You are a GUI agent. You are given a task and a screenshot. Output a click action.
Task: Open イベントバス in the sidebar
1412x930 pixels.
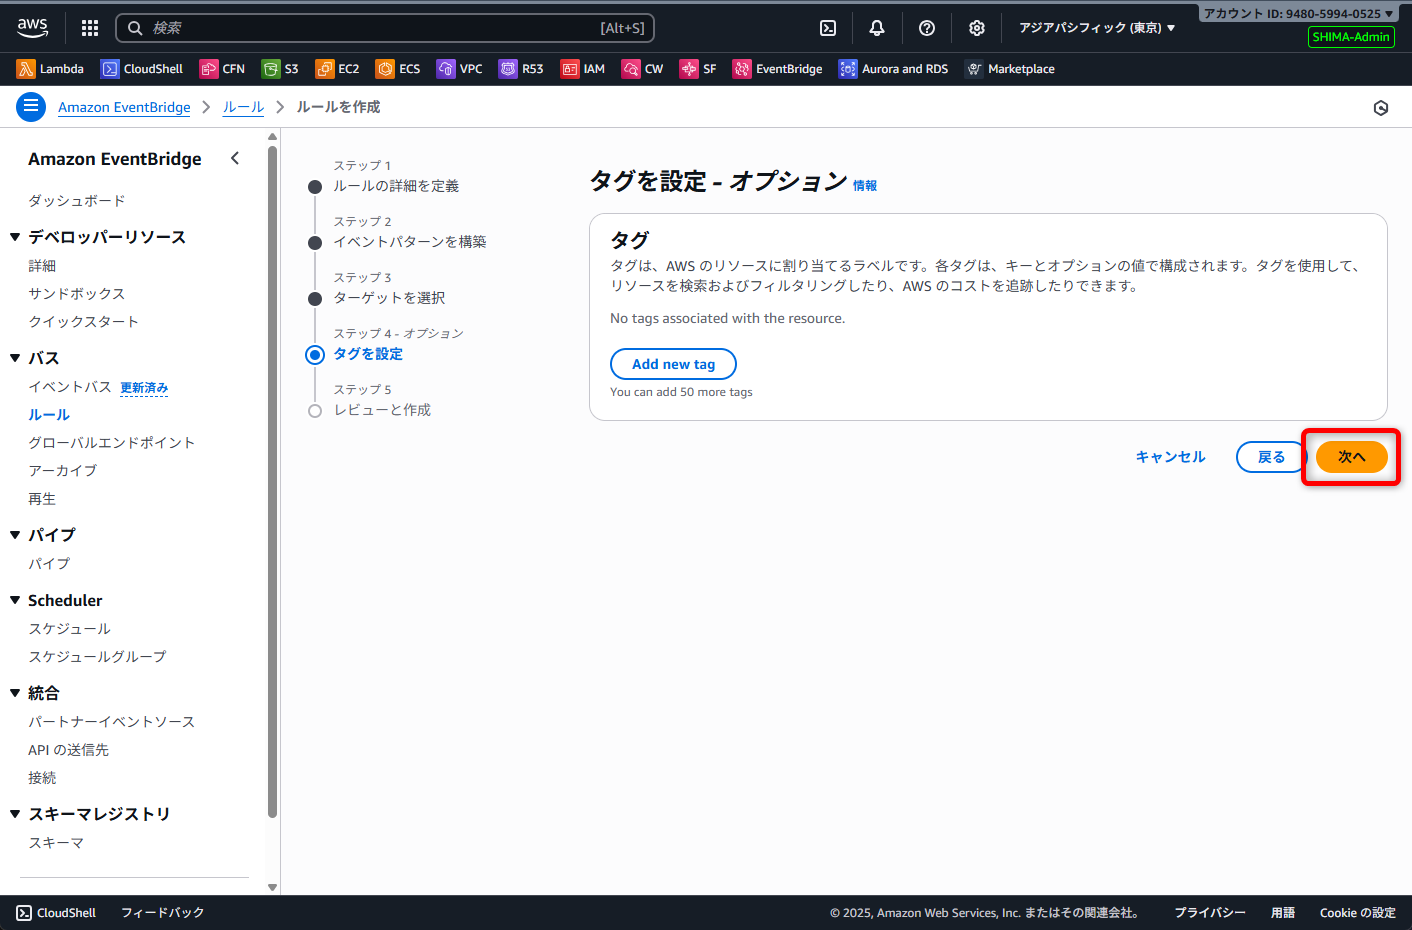[x=70, y=387]
